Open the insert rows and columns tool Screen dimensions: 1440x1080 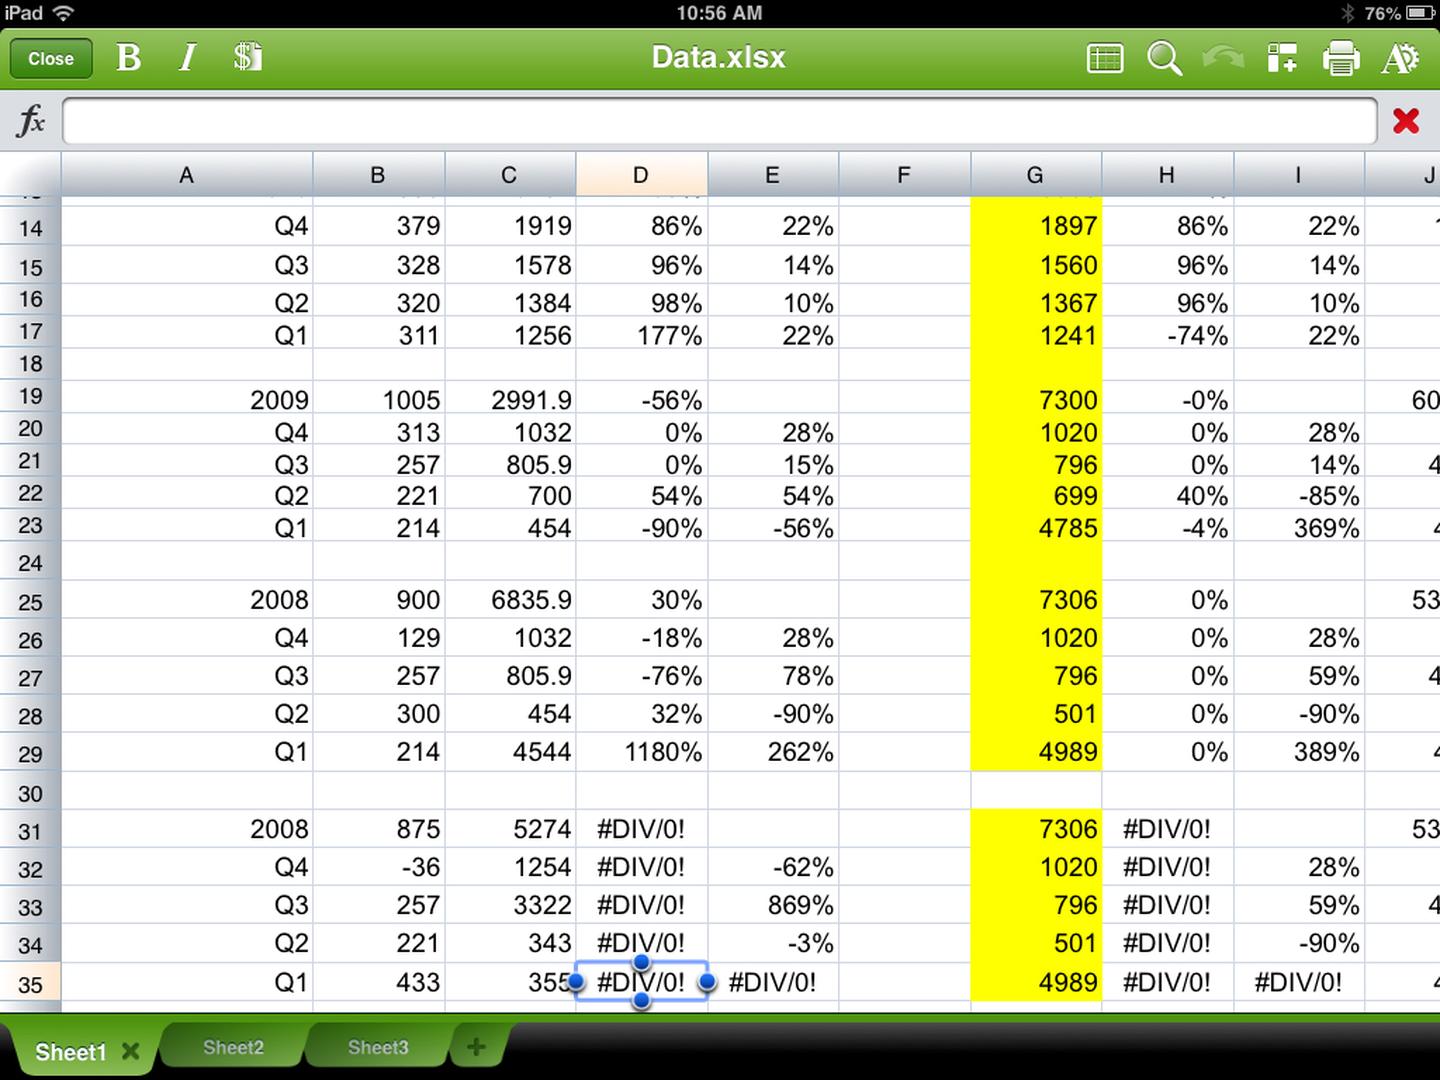coord(1281,58)
